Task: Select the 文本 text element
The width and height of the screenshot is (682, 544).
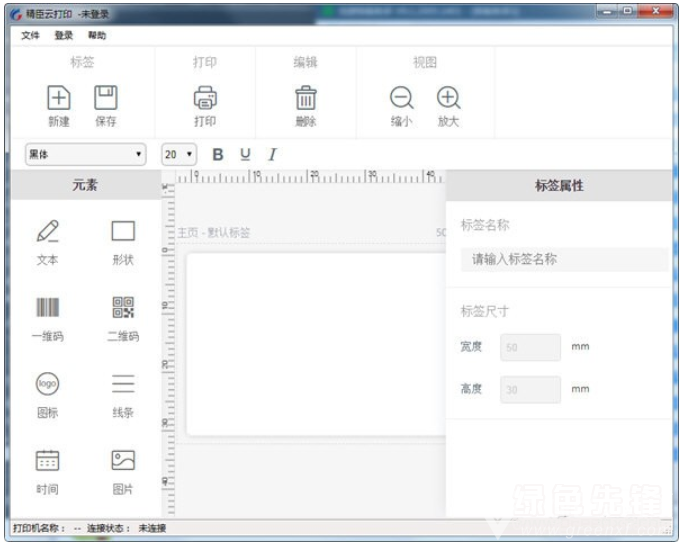Action: 47,243
